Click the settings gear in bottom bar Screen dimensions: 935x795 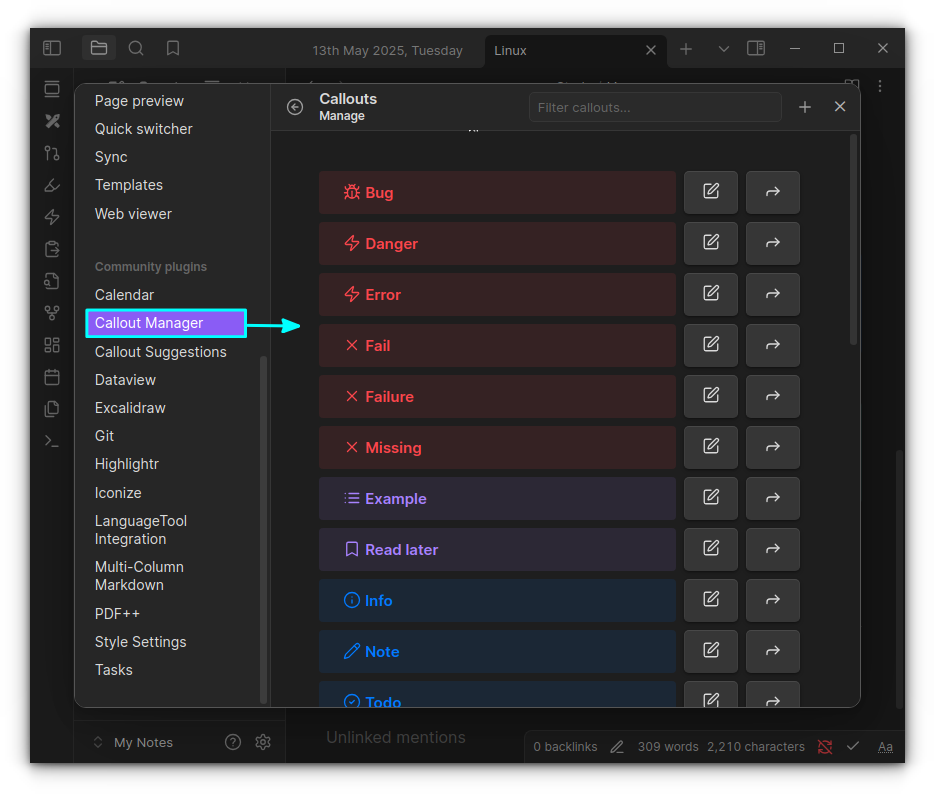pos(263,742)
